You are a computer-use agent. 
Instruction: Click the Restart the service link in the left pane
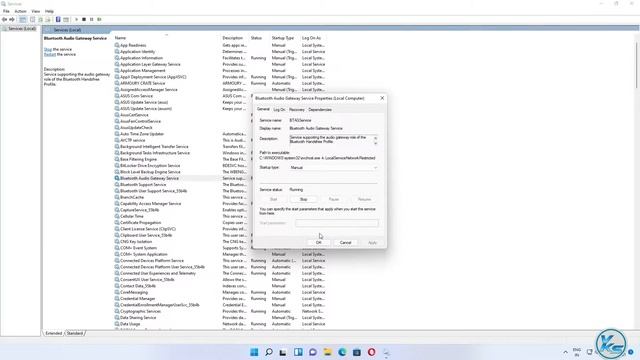49,54
